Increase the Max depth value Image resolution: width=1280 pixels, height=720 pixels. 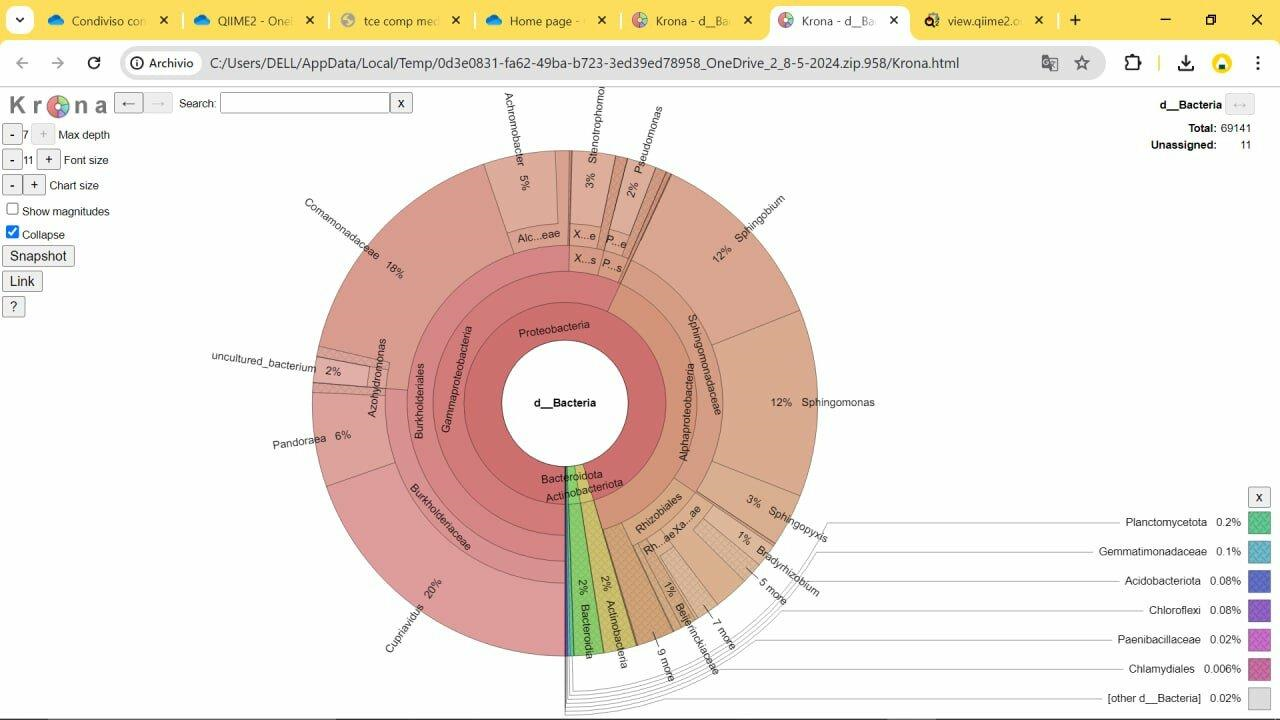pyautogui.click(x=43, y=134)
